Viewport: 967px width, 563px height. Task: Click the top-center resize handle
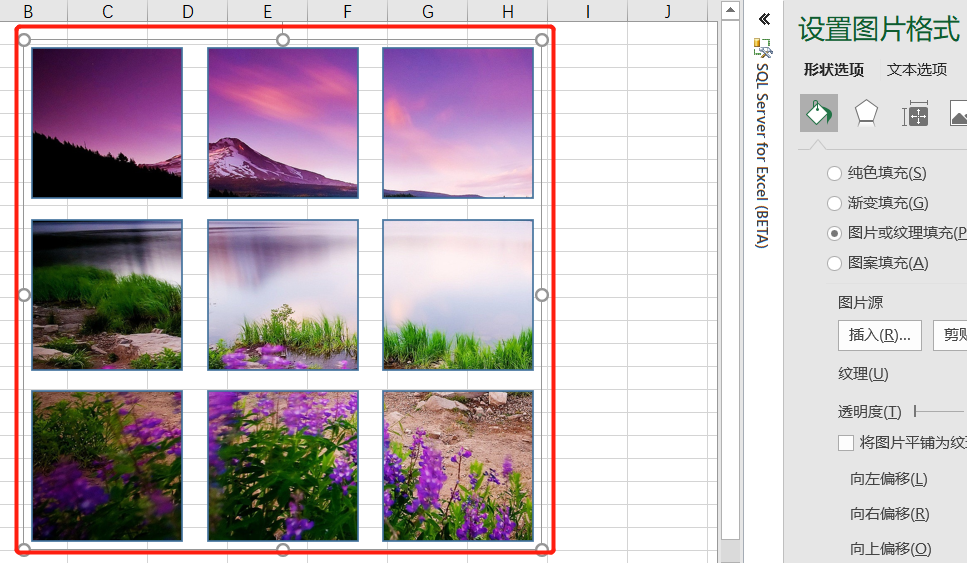[282, 40]
